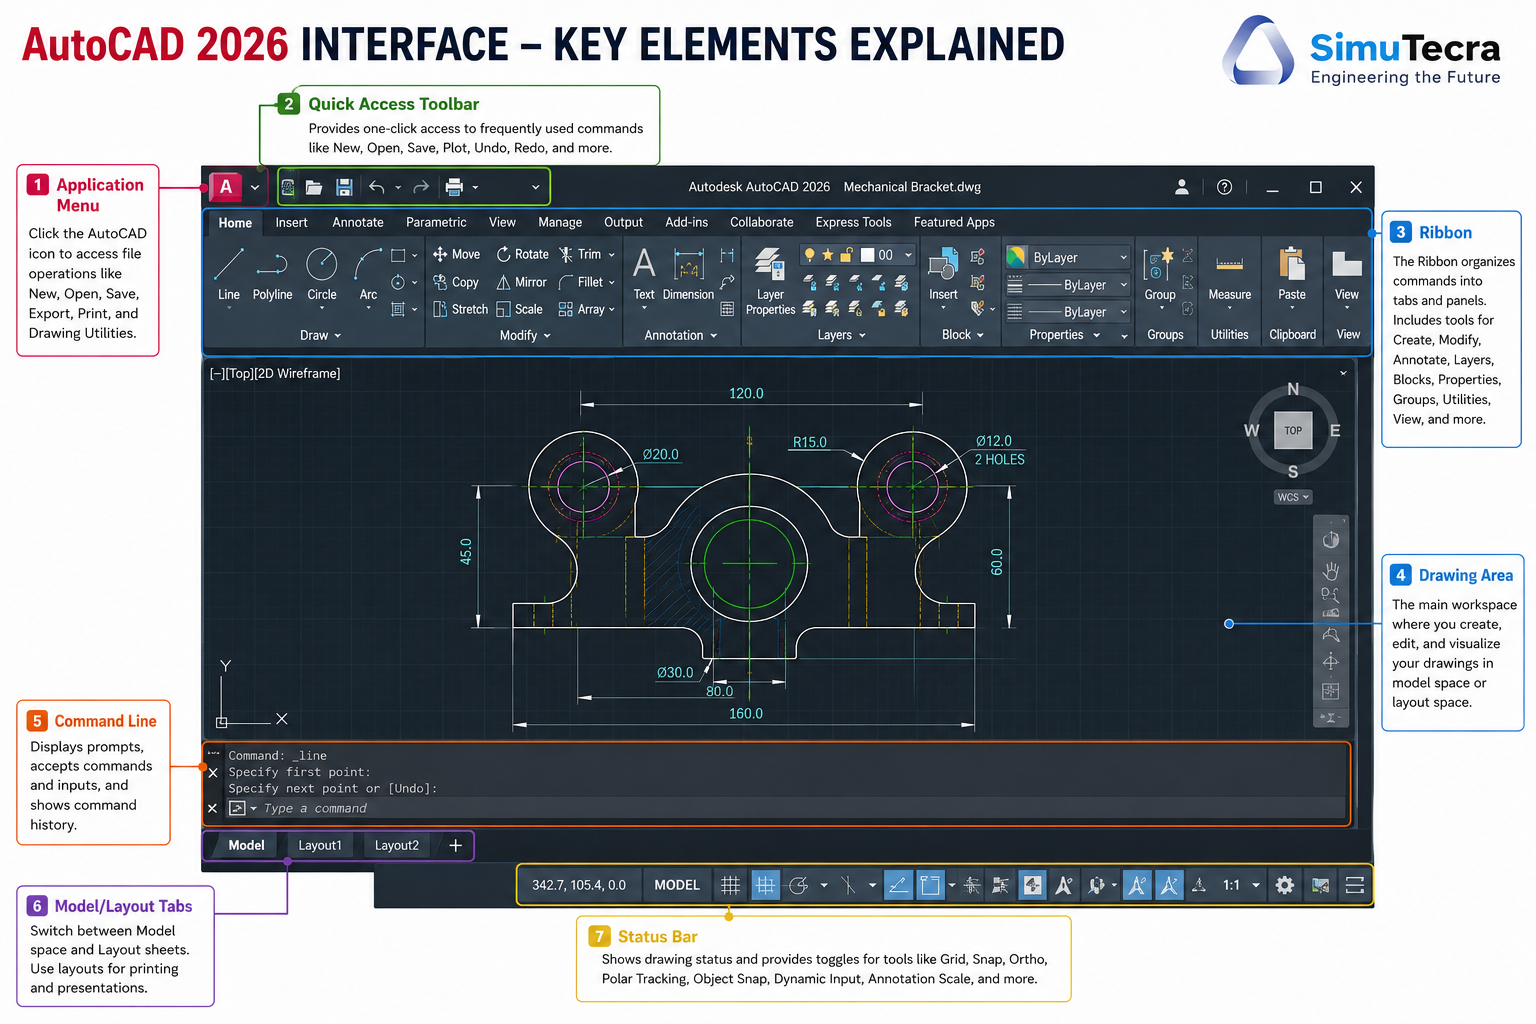Choose the Move command
The width and height of the screenshot is (1536, 1024).
[456, 255]
